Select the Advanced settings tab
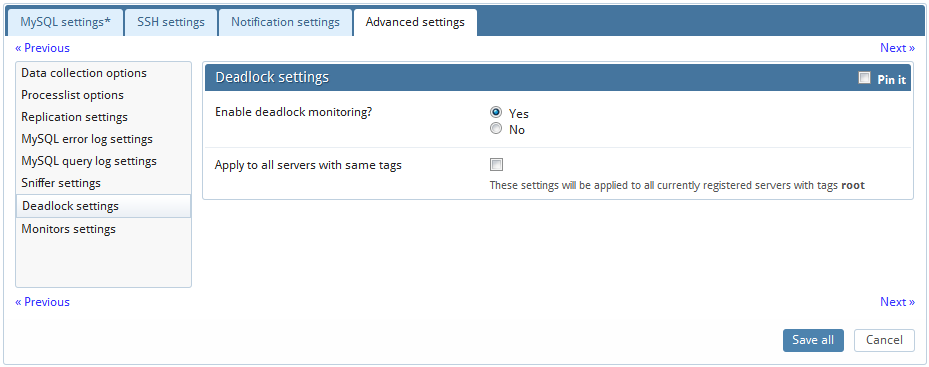The width and height of the screenshot is (929, 367). click(415, 23)
